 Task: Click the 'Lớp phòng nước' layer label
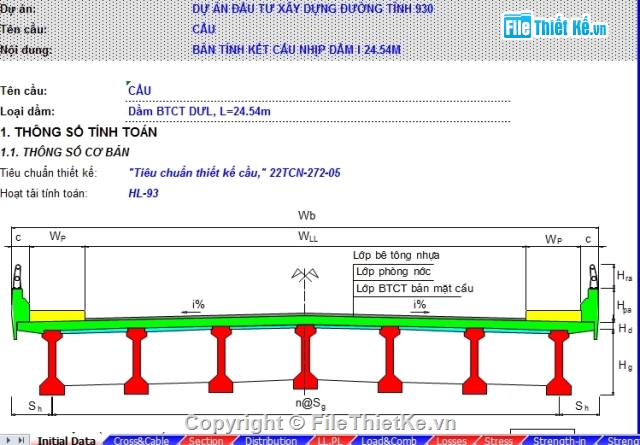(393, 271)
